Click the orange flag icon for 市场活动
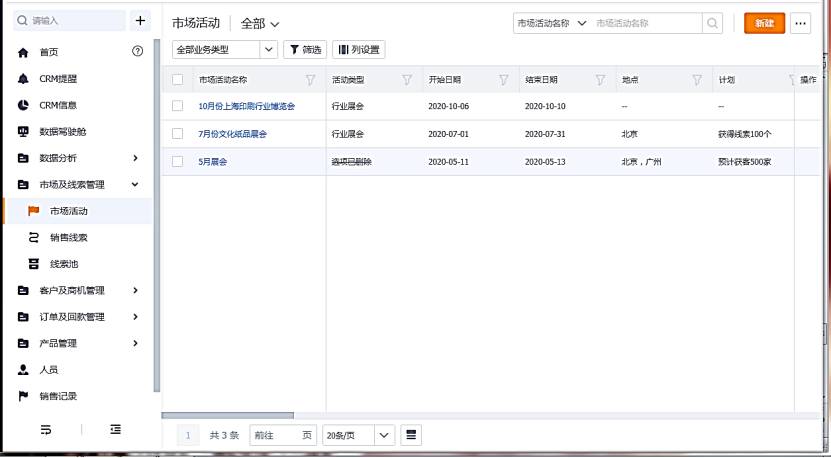This screenshot has width=831, height=458. [x=33, y=211]
